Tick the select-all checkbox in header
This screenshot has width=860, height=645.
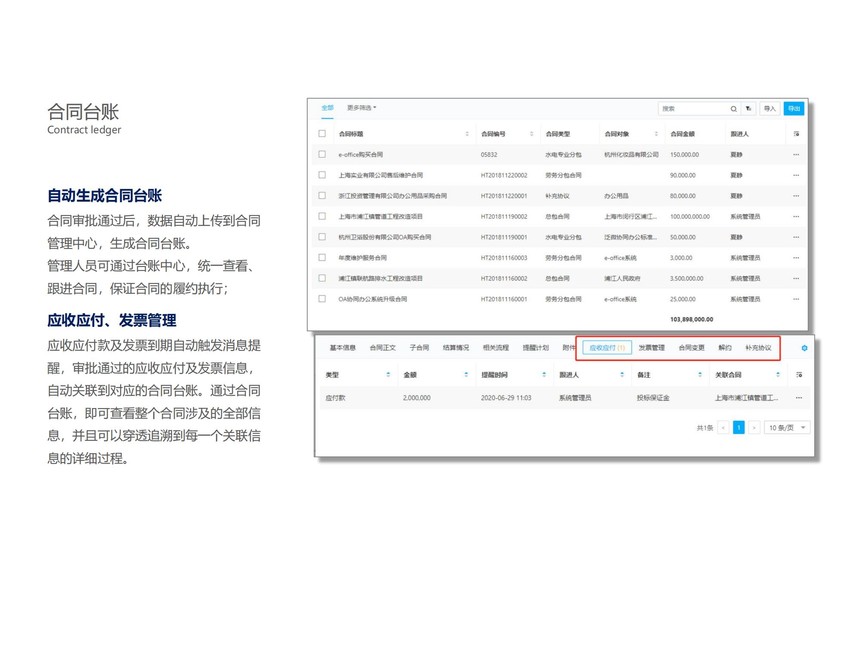pos(322,133)
